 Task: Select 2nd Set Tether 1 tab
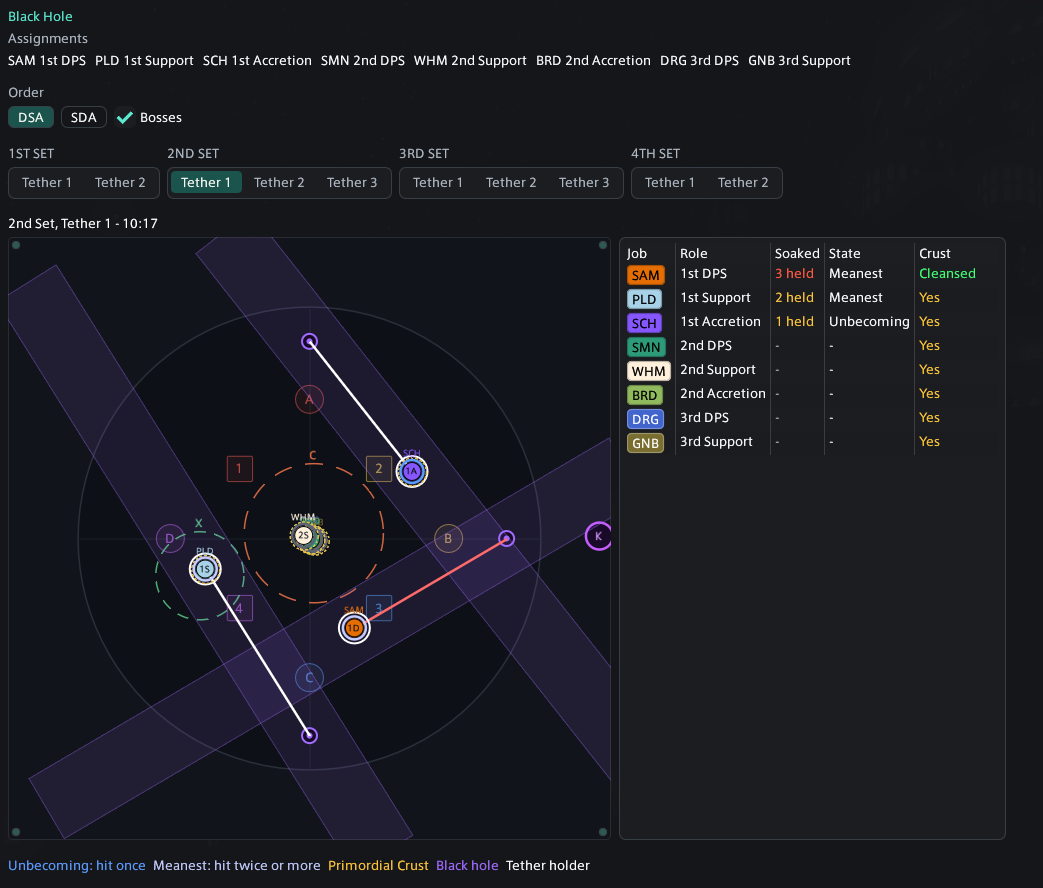[x=206, y=182]
